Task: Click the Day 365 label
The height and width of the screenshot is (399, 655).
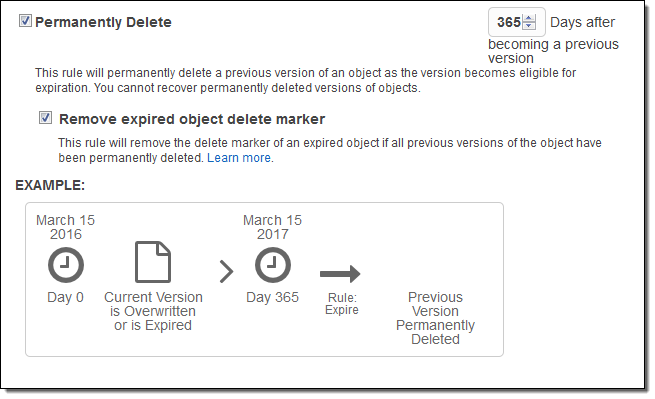Action: [x=272, y=297]
